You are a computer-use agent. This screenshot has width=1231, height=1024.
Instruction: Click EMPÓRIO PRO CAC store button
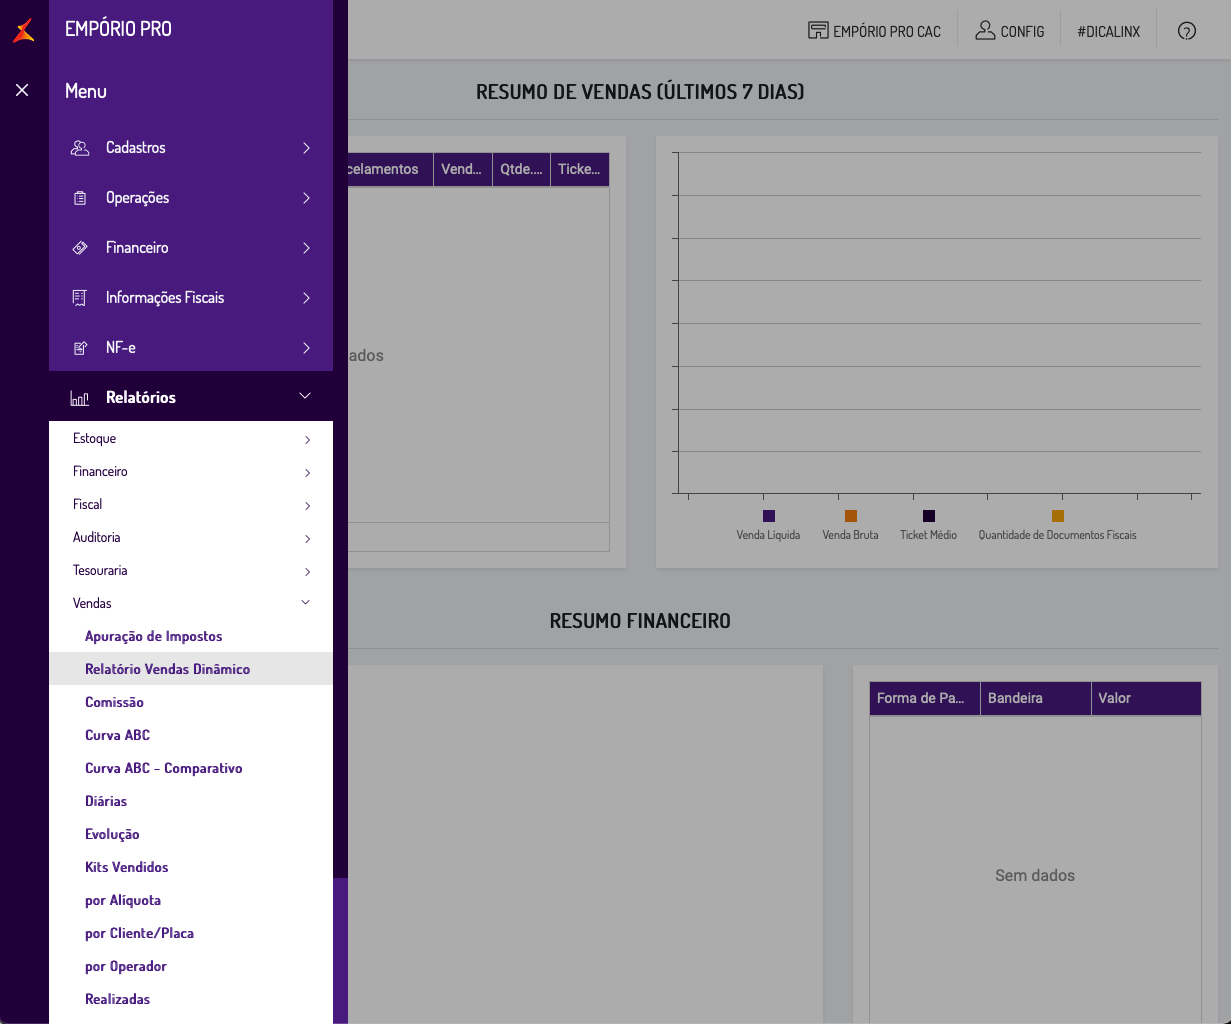click(875, 31)
